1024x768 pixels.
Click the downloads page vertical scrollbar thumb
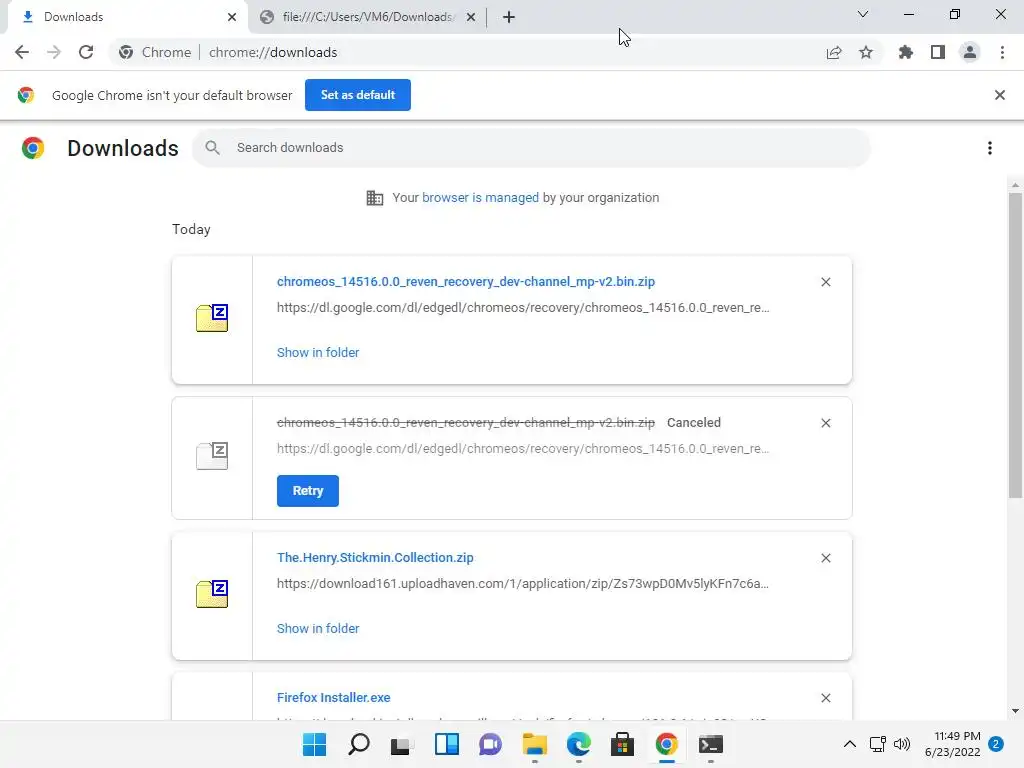click(x=1015, y=345)
